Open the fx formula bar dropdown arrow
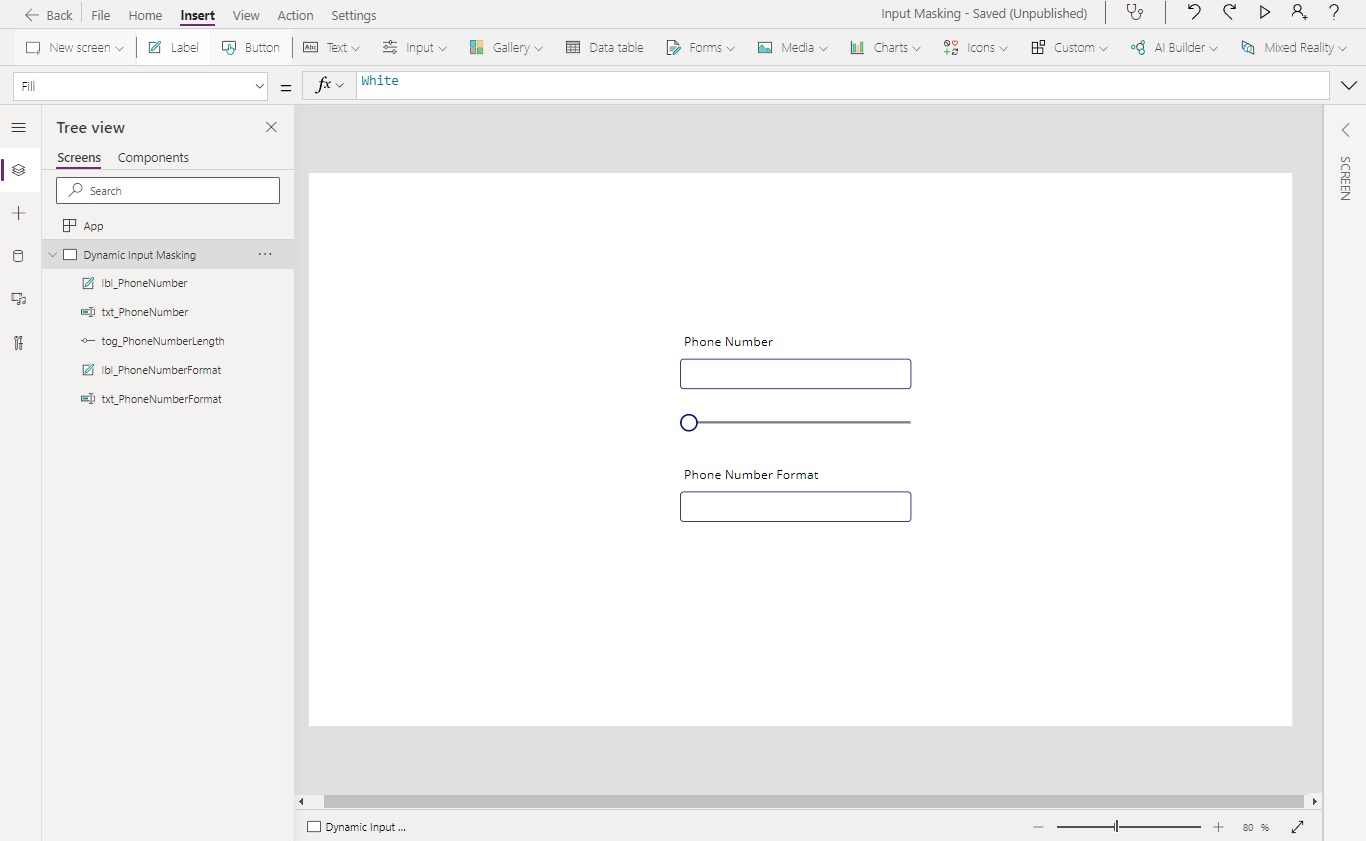This screenshot has width=1366, height=841. 340,86
